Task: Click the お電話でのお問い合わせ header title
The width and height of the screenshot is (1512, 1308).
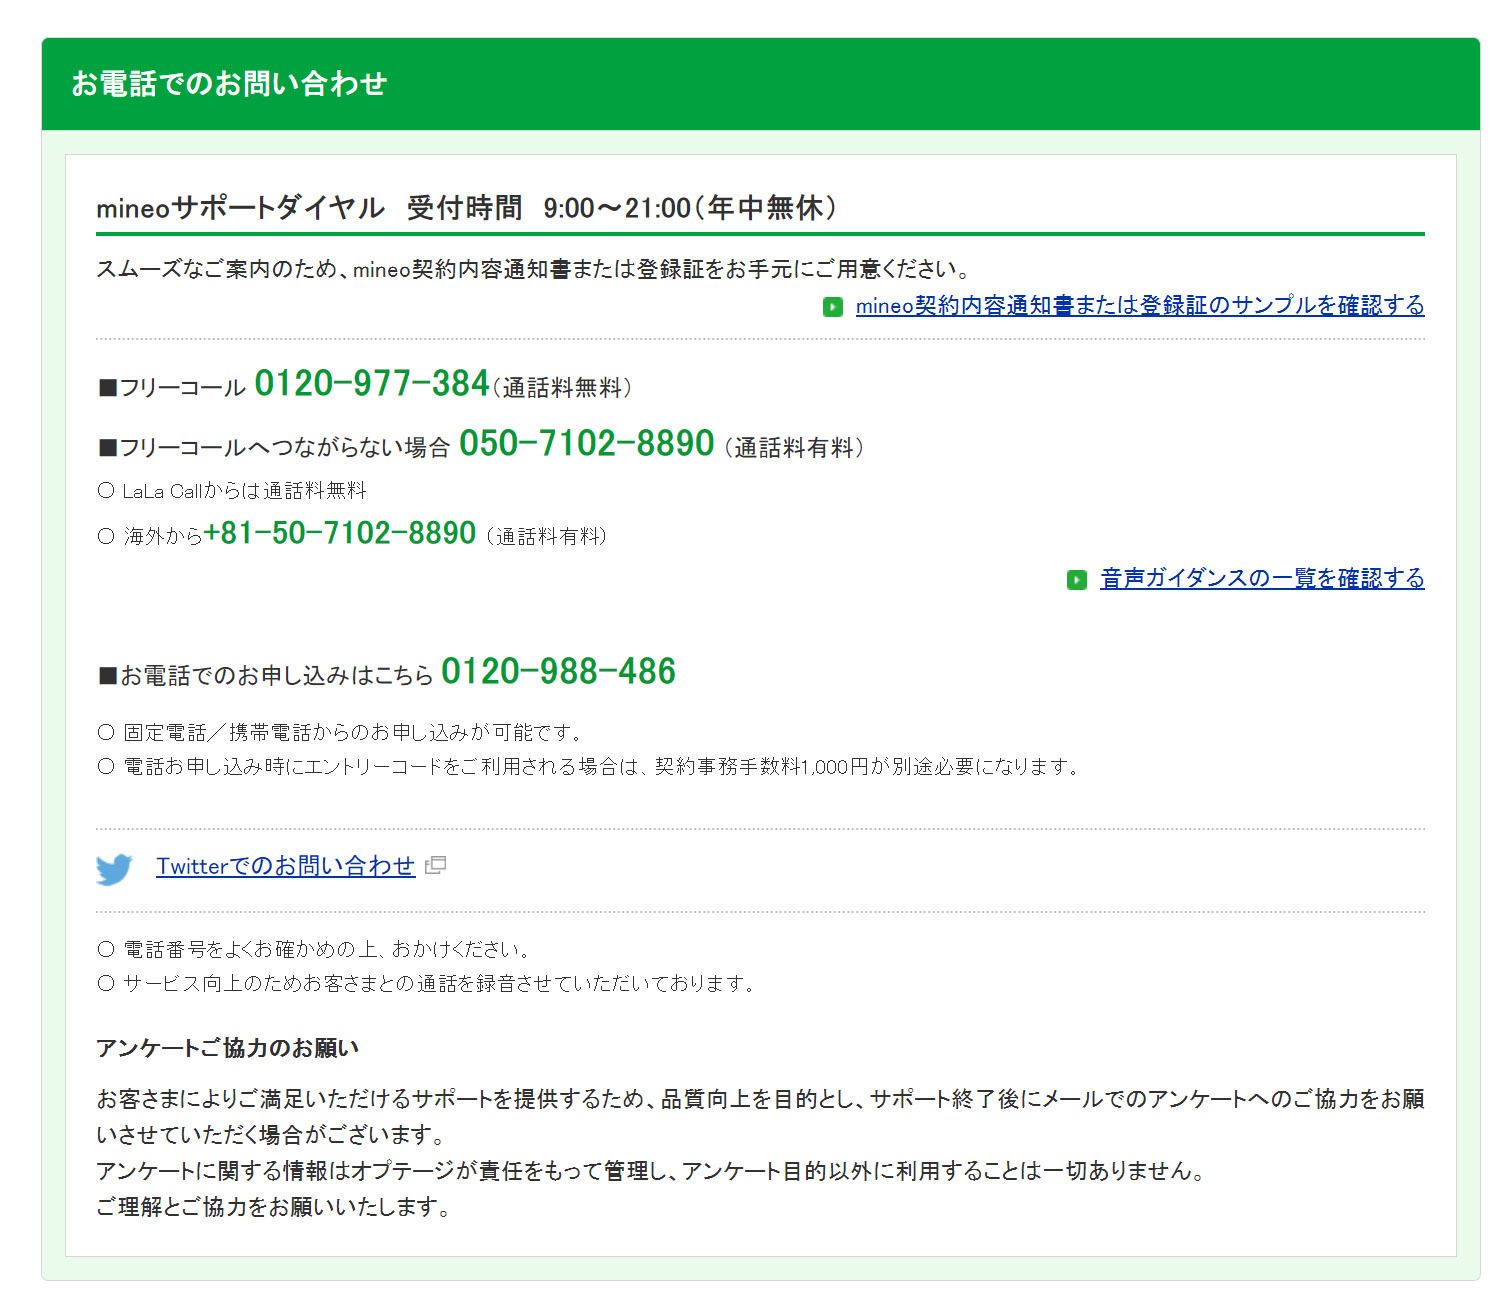Action: click(229, 84)
